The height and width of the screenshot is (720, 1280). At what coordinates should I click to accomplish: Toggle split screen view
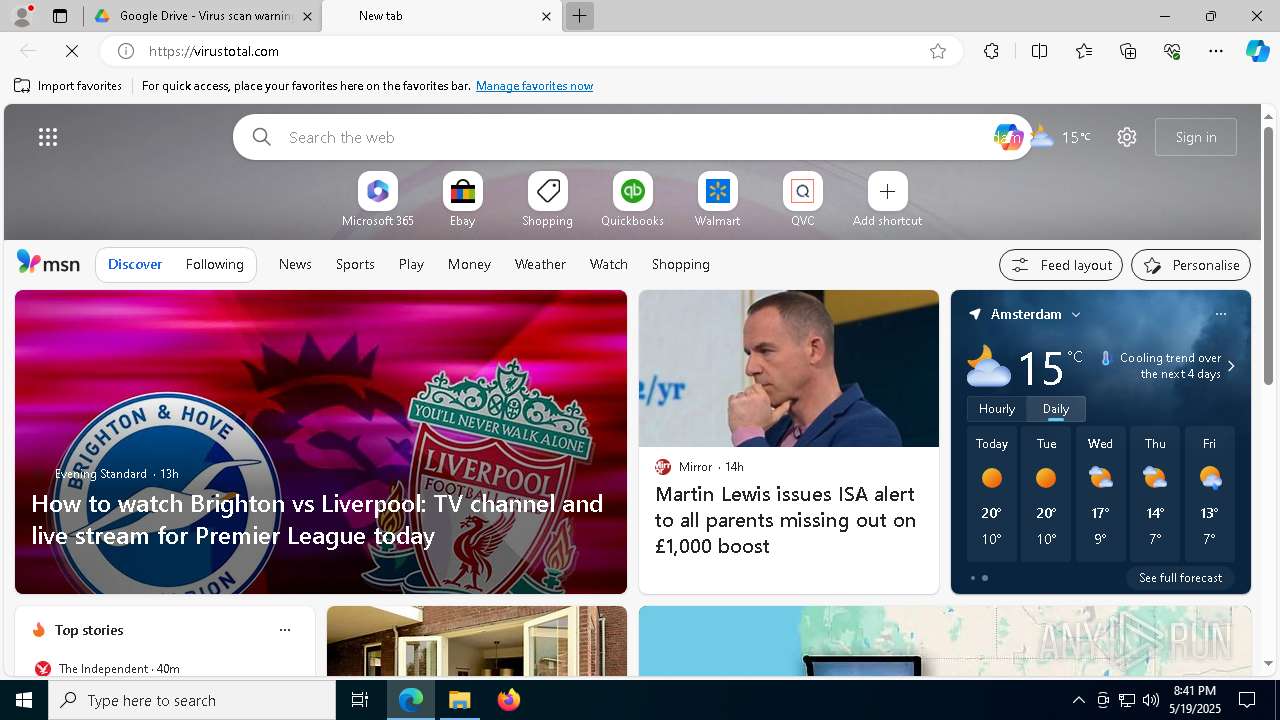1039,51
